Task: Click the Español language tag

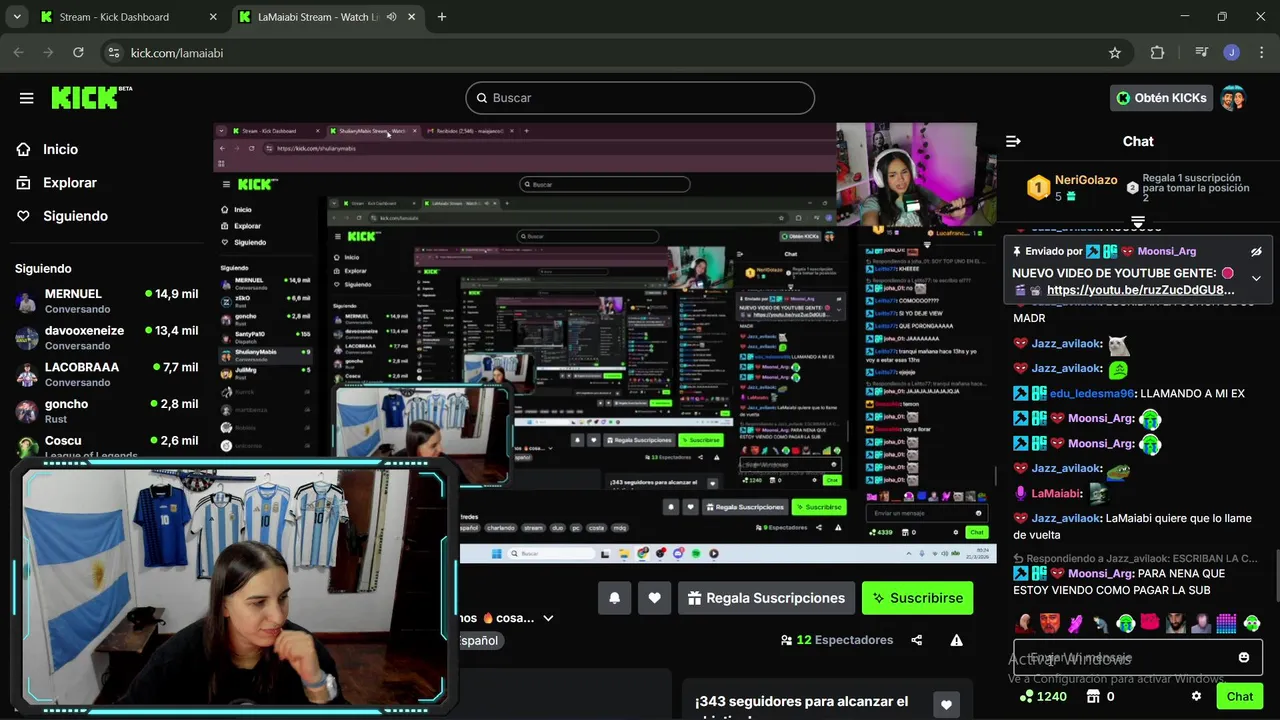Action: pos(479,641)
